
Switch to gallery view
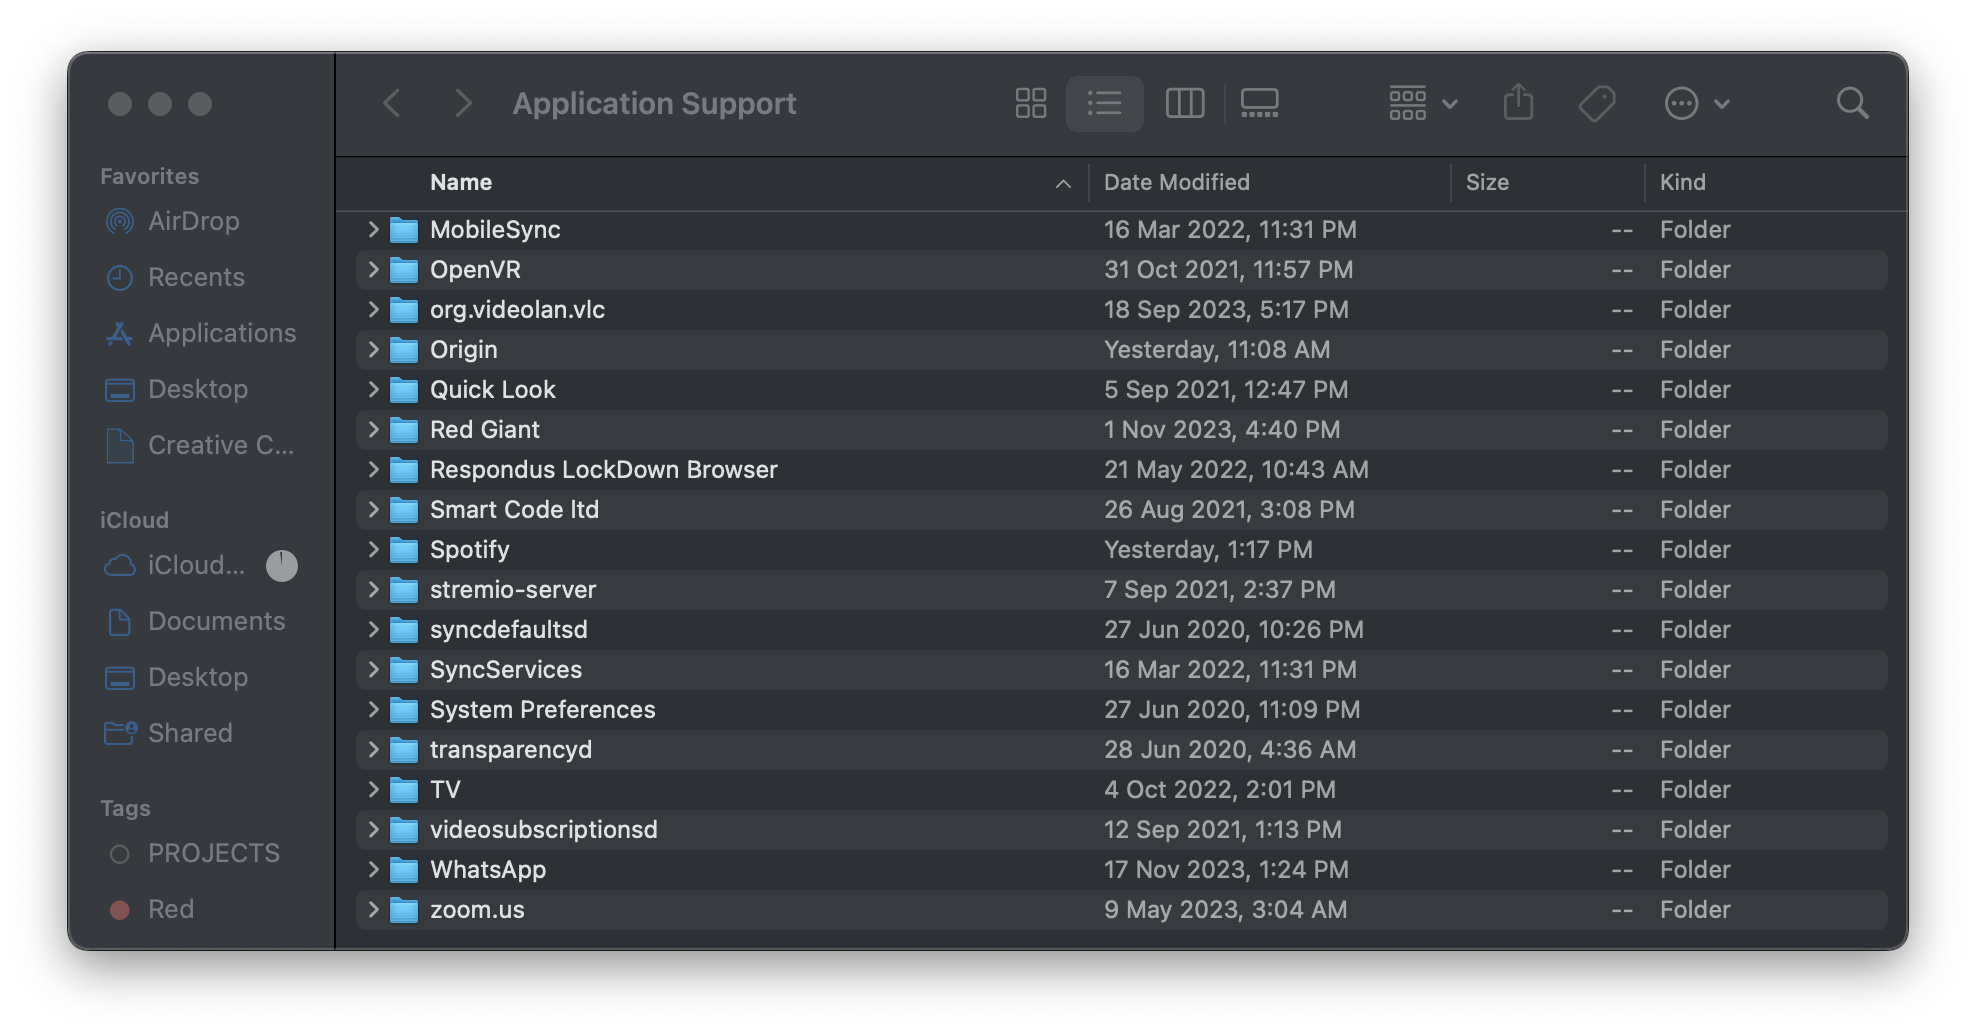click(x=1259, y=103)
